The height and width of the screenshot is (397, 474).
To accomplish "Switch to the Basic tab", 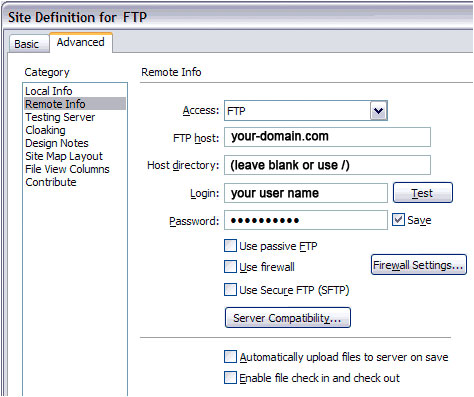I will 28,44.
